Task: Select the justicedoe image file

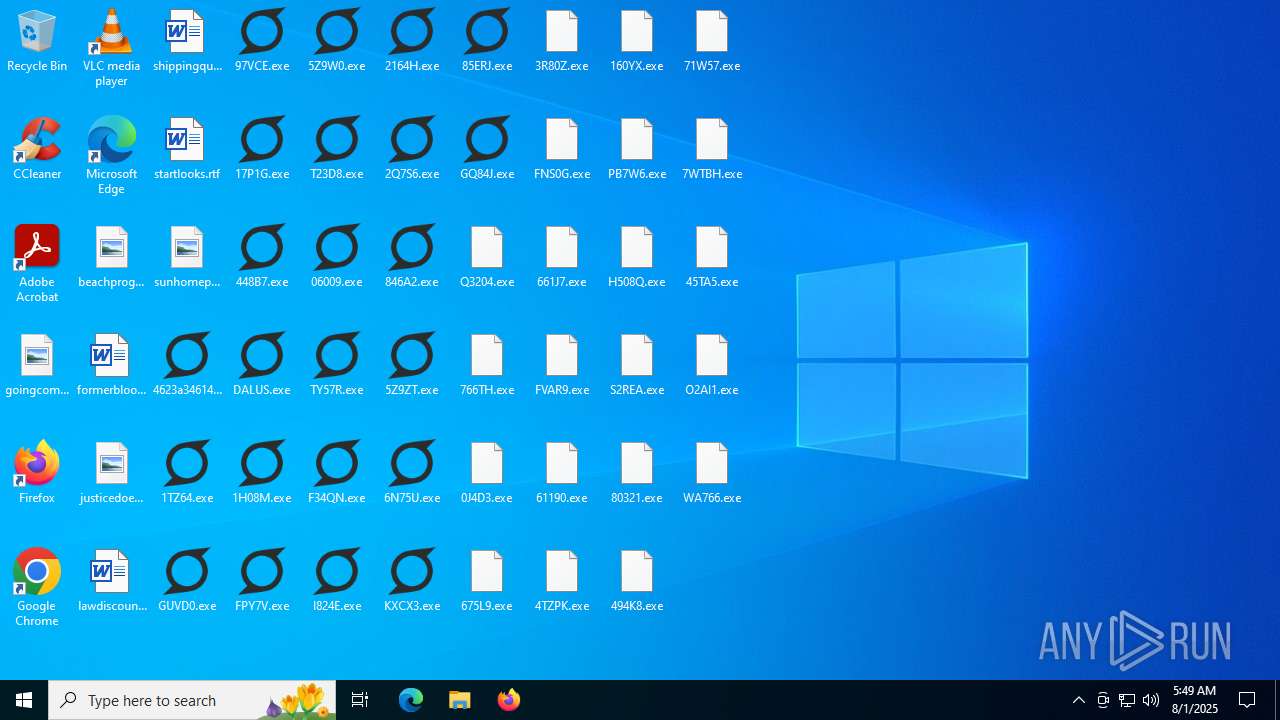Action: (112, 474)
